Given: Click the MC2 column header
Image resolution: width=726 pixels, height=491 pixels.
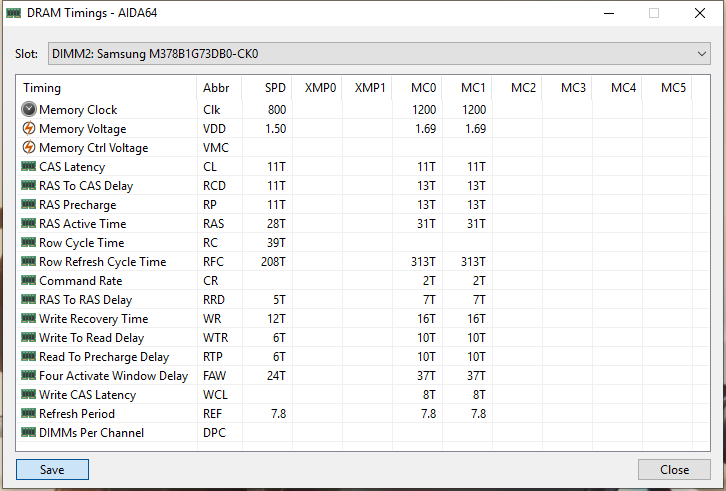Looking at the screenshot, I should click(517, 88).
